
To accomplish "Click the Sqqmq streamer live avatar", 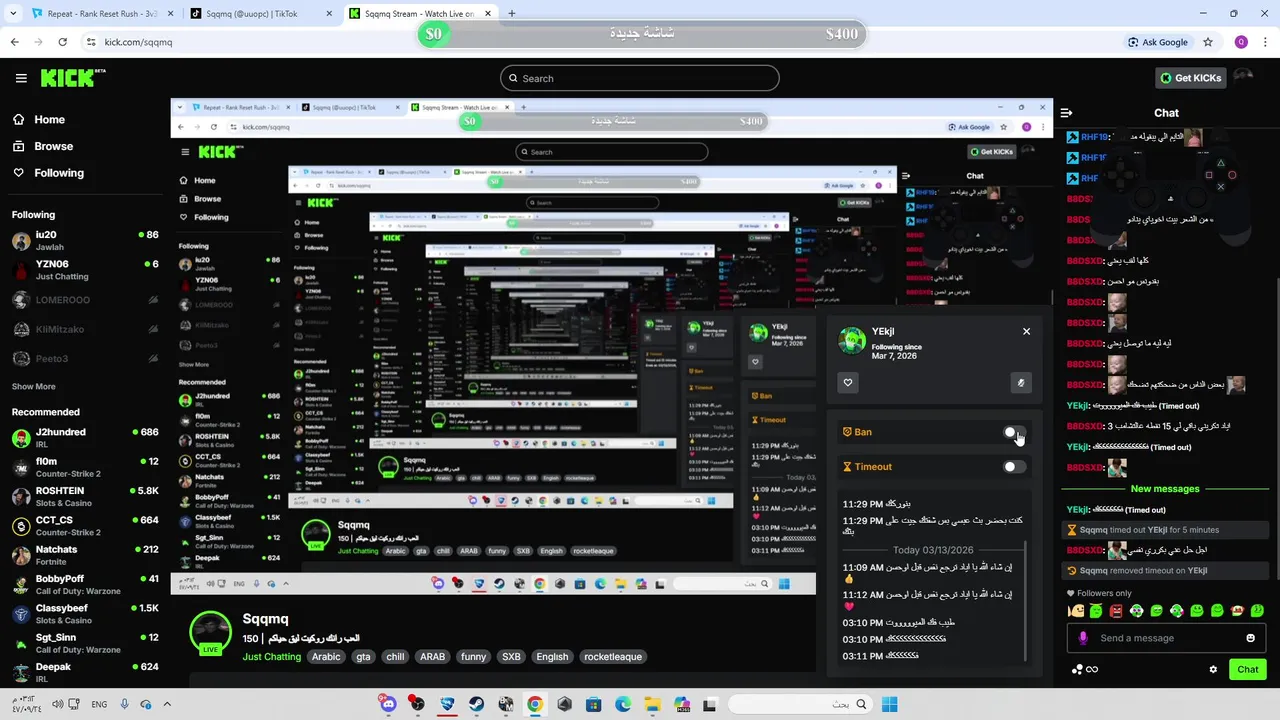I will [210, 634].
